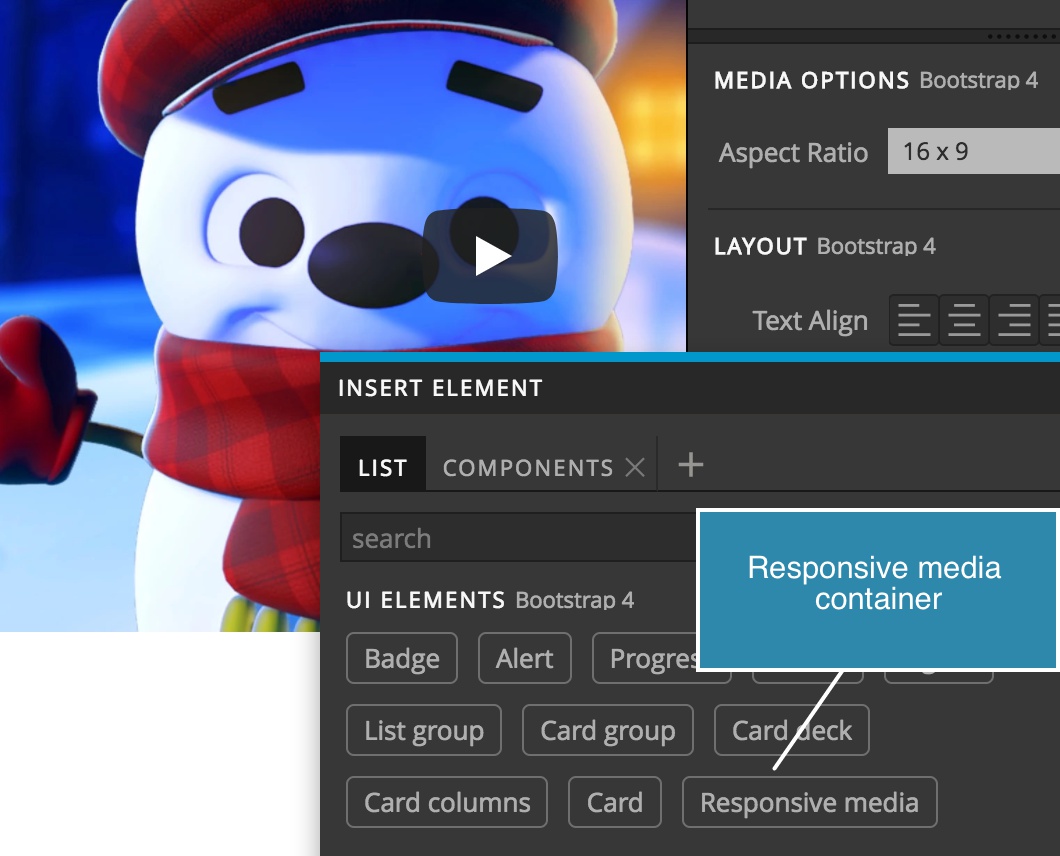Click the Text Align label

click(810, 320)
